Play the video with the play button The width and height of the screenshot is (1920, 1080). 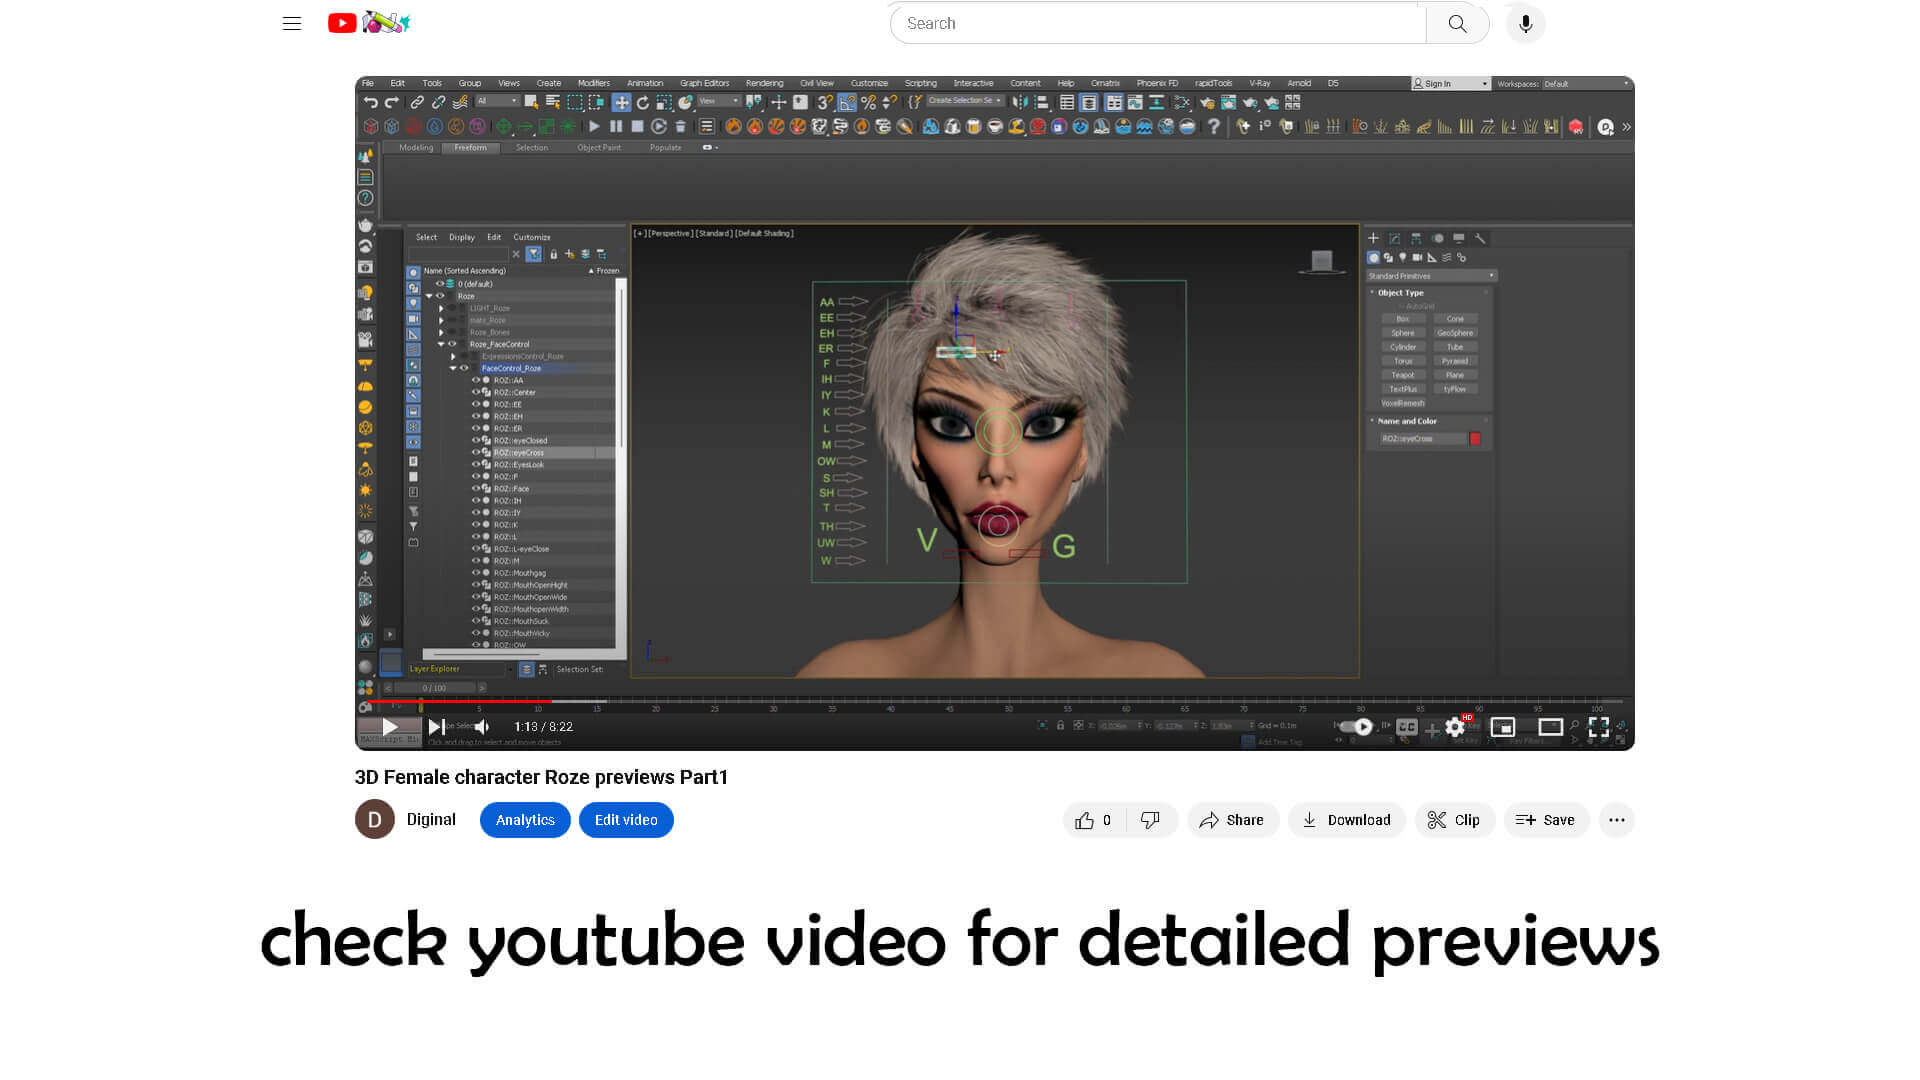pos(390,727)
